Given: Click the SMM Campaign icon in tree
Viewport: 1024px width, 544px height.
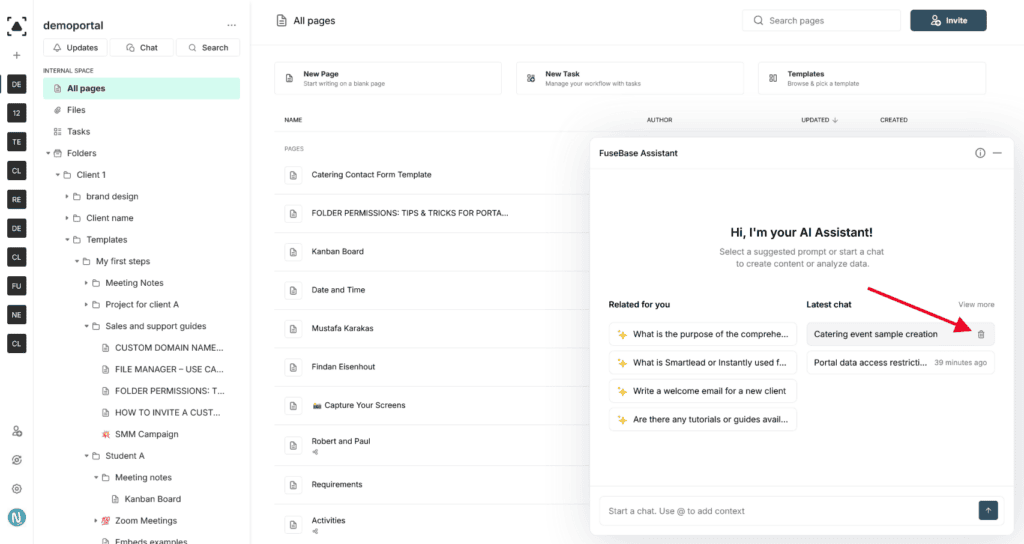Looking at the screenshot, I should [x=106, y=434].
